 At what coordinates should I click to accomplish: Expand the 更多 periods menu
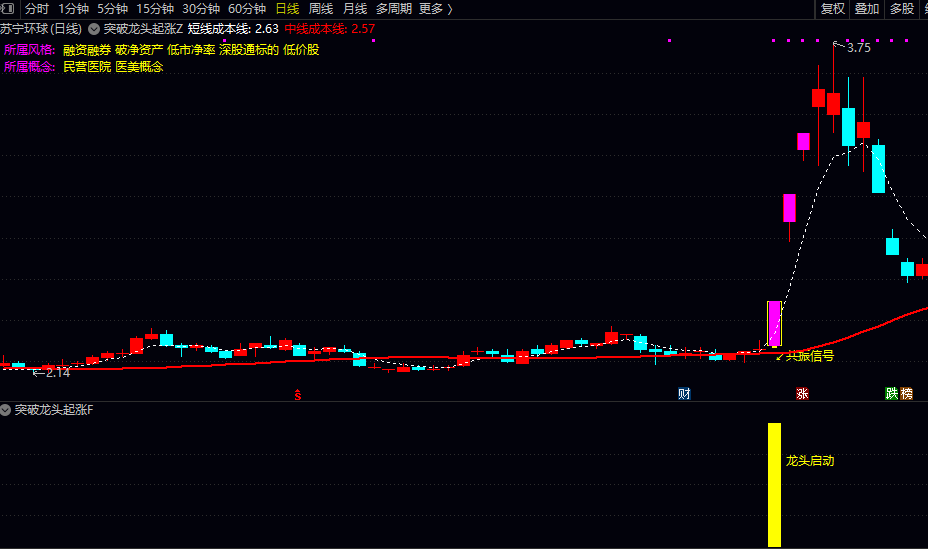coord(436,9)
